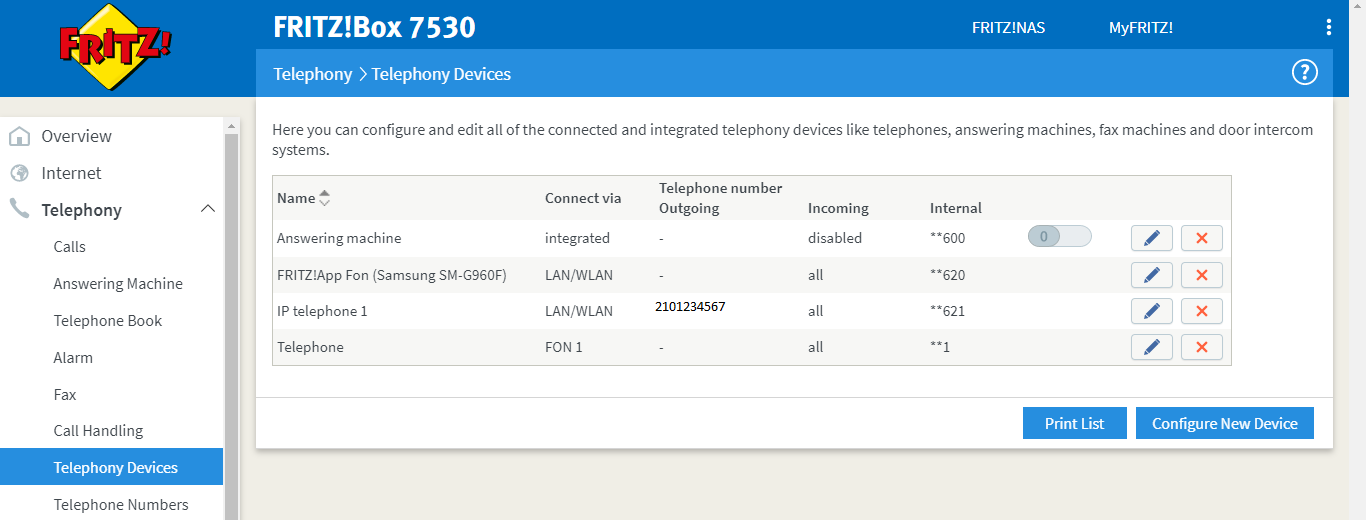Click the Telephone name cell
The image size is (1366, 520).
point(310,347)
